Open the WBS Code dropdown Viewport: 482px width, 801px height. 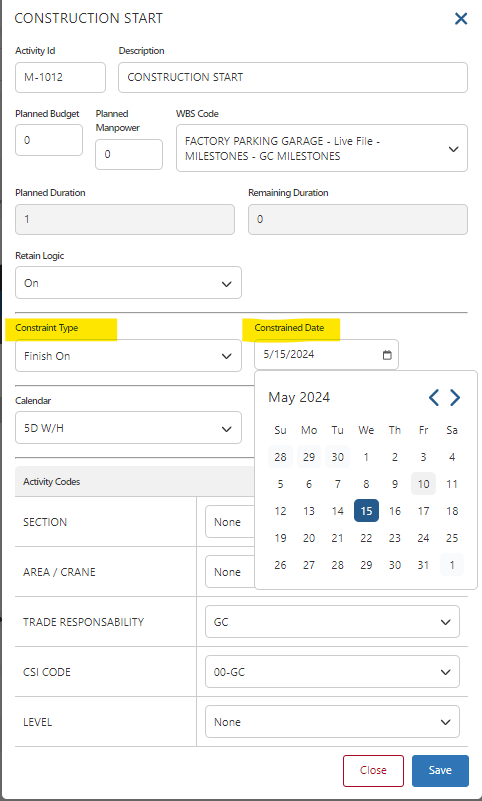click(322, 148)
